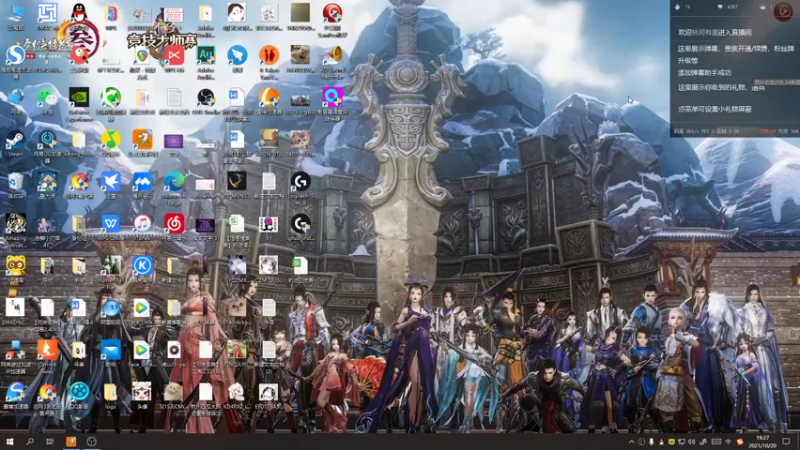The width and height of the screenshot is (800, 450).
Task: Open the logs folder
Action: [x=111, y=393]
